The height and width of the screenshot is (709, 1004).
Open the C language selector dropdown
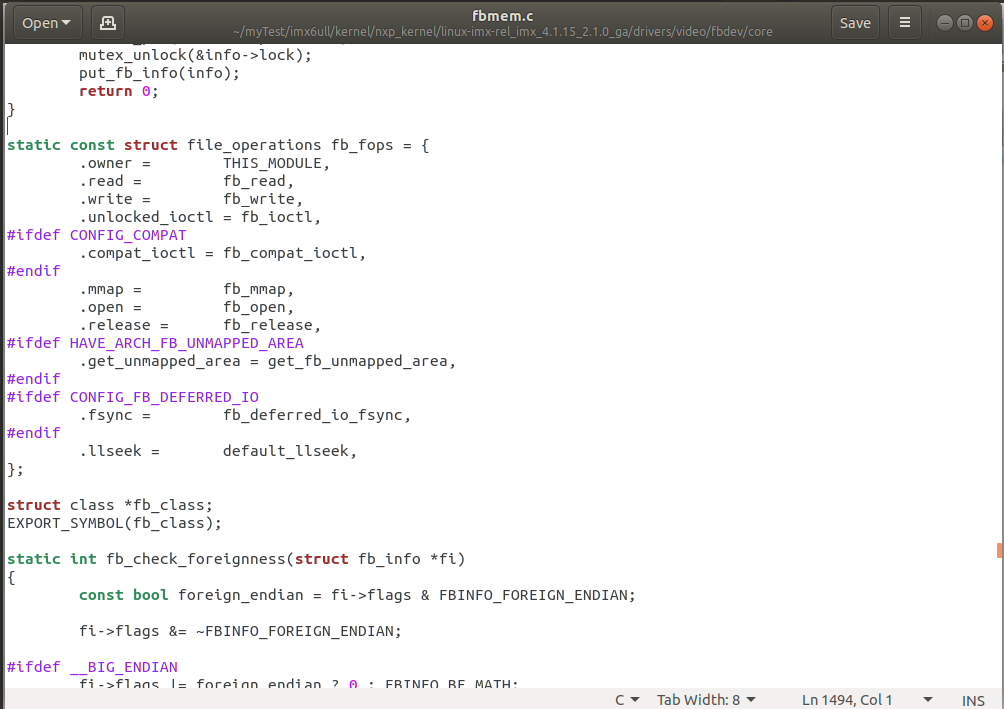(x=627, y=699)
